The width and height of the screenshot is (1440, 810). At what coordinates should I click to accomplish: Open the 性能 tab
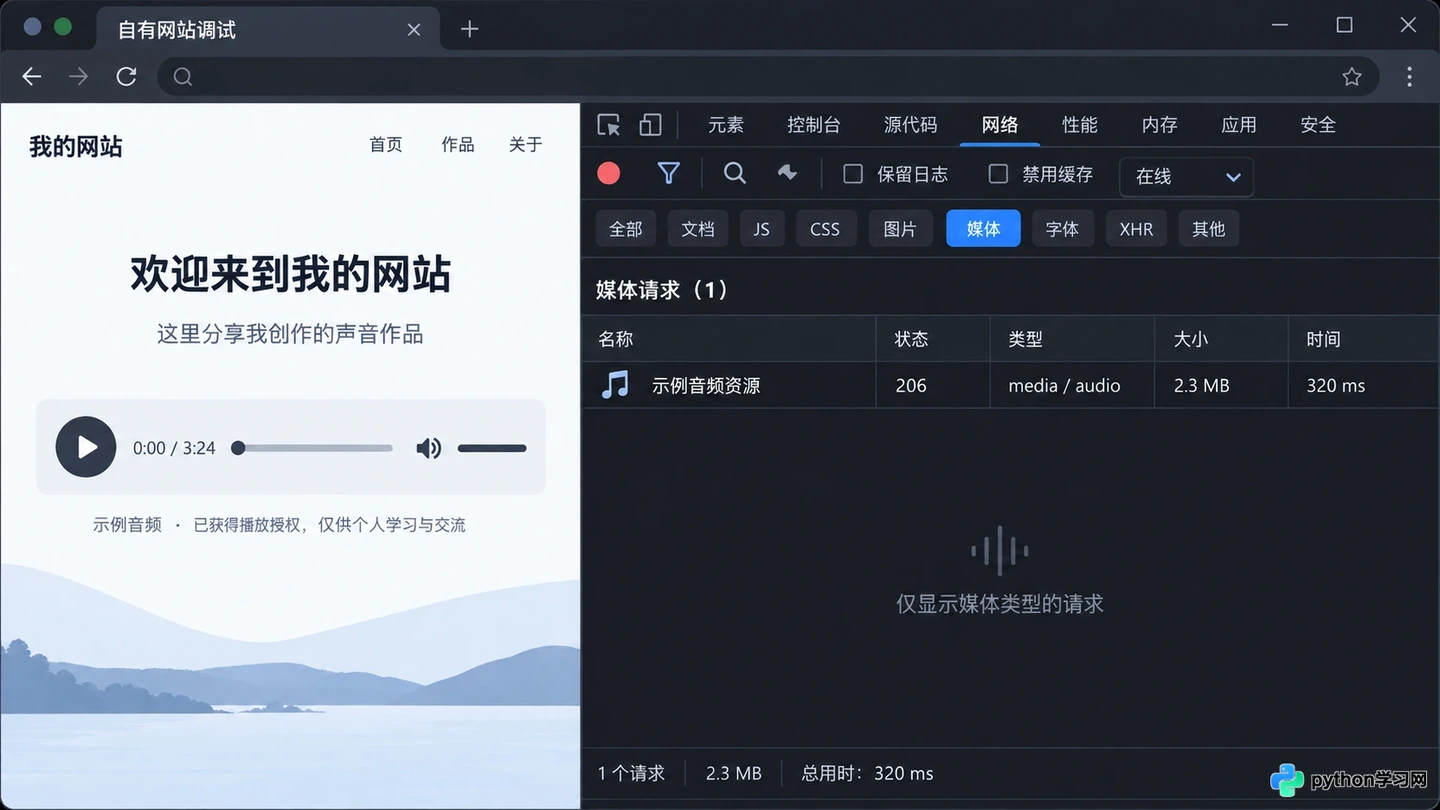[x=1080, y=125]
